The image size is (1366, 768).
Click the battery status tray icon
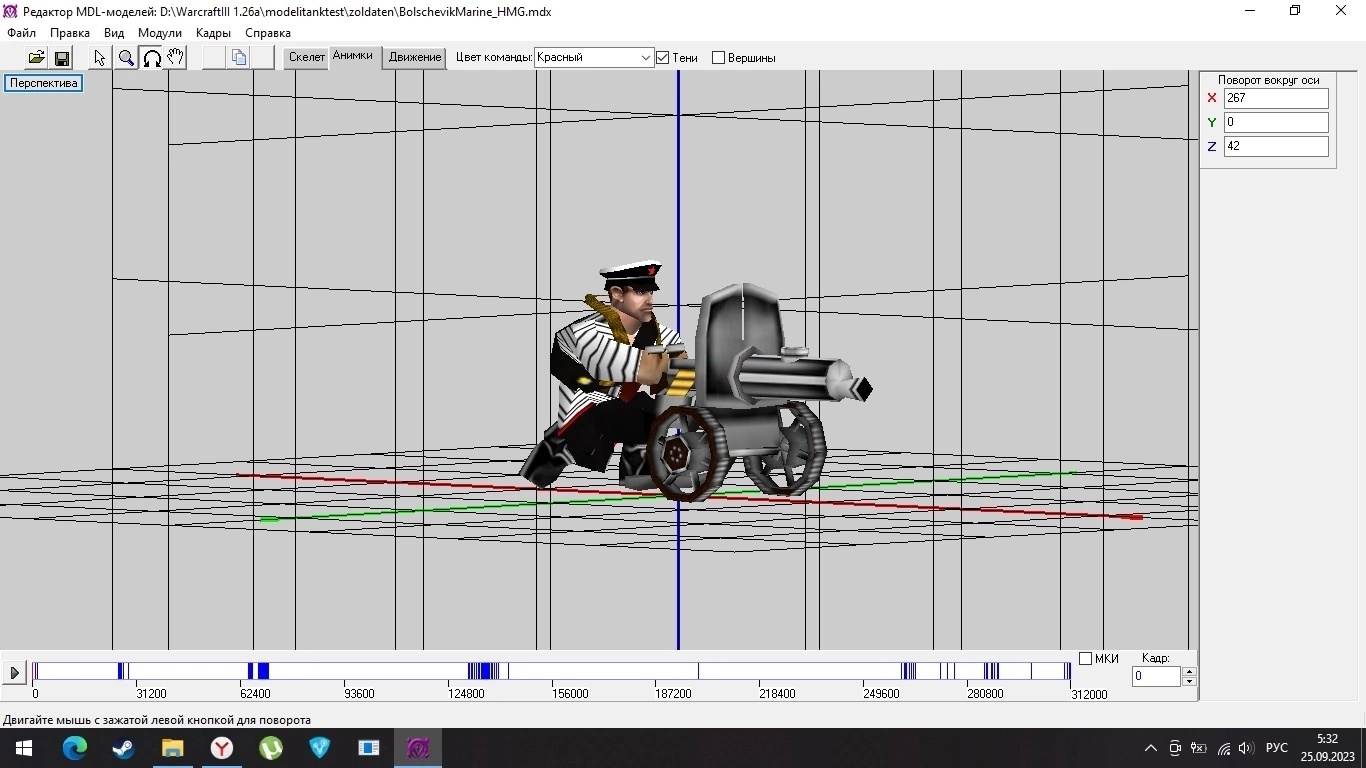(x=1199, y=748)
